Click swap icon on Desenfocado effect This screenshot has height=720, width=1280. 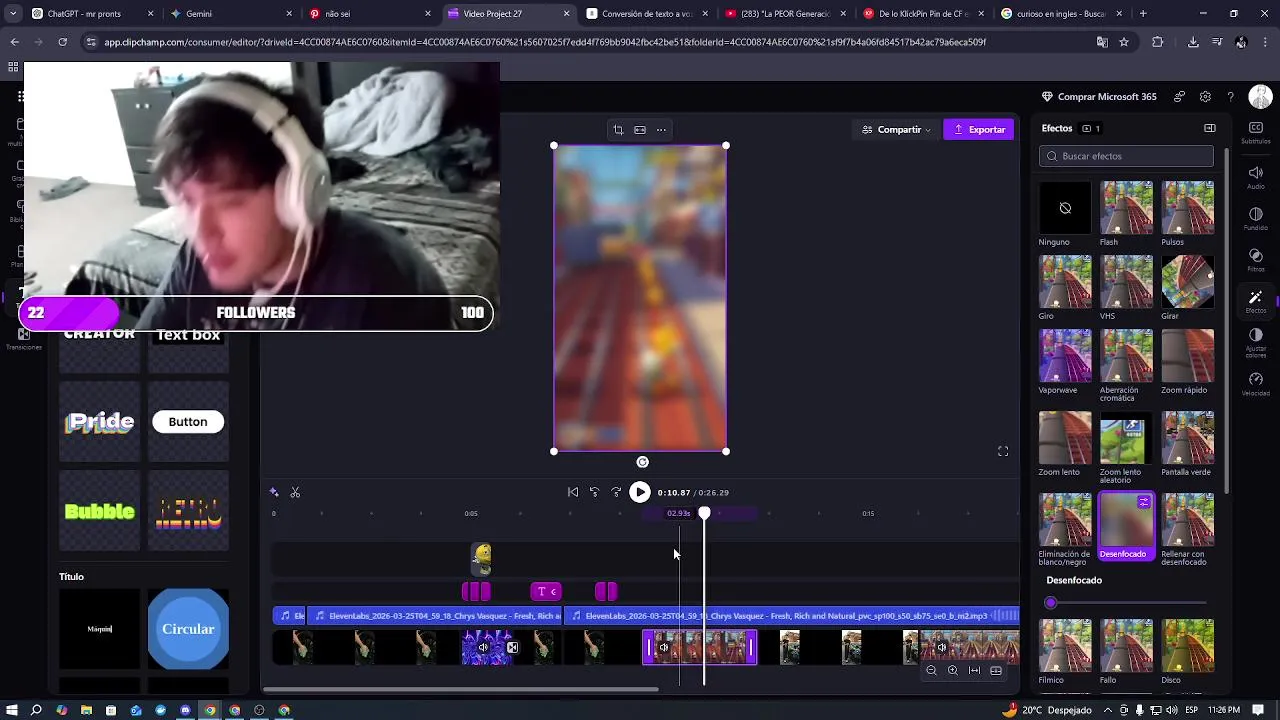click(1143, 503)
